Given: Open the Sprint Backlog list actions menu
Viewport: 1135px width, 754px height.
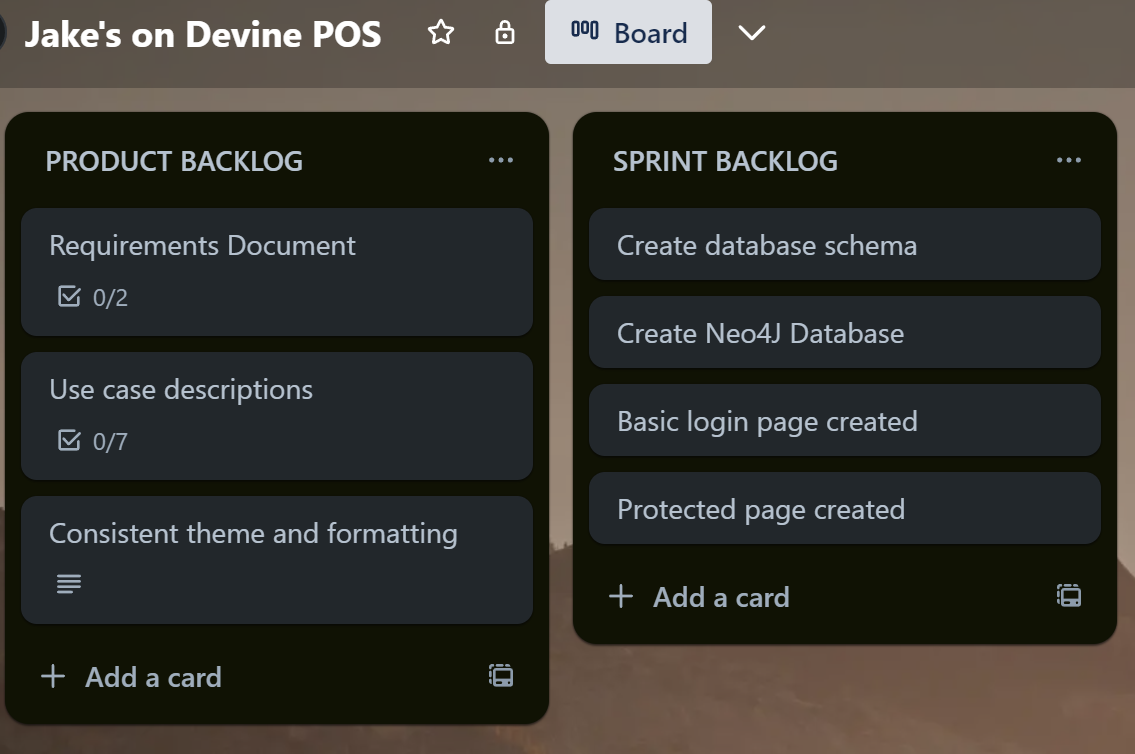Looking at the screenshot, I should 1068,160.
